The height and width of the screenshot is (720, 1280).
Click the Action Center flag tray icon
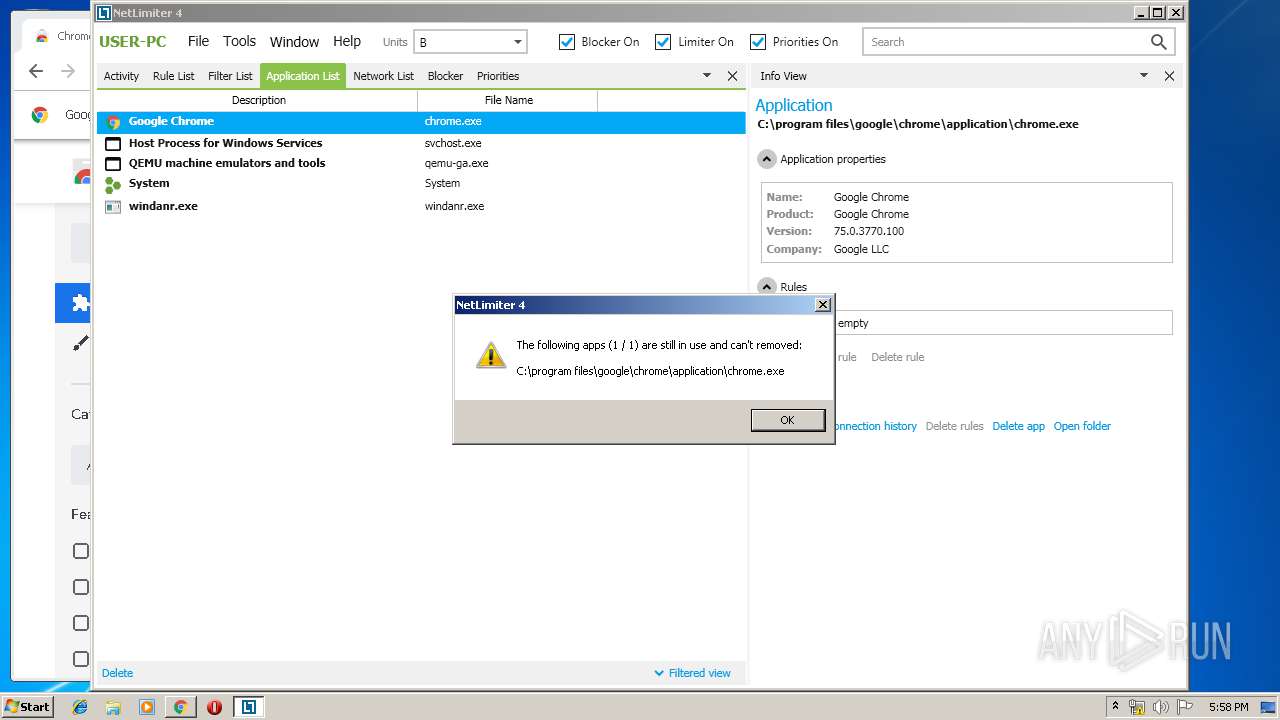coord(1185,707)
